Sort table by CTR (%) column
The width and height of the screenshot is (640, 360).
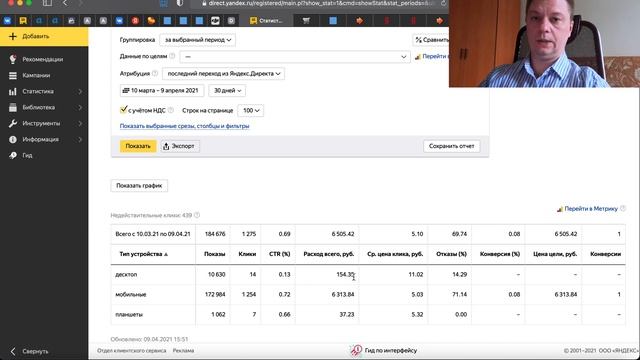point(280,254)
